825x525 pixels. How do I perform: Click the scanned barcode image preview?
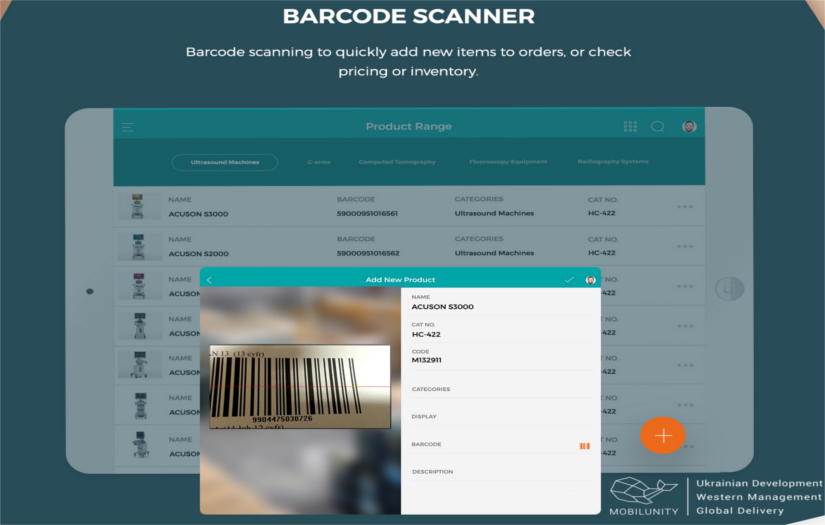pyautogui.click(x=300, y=386)
